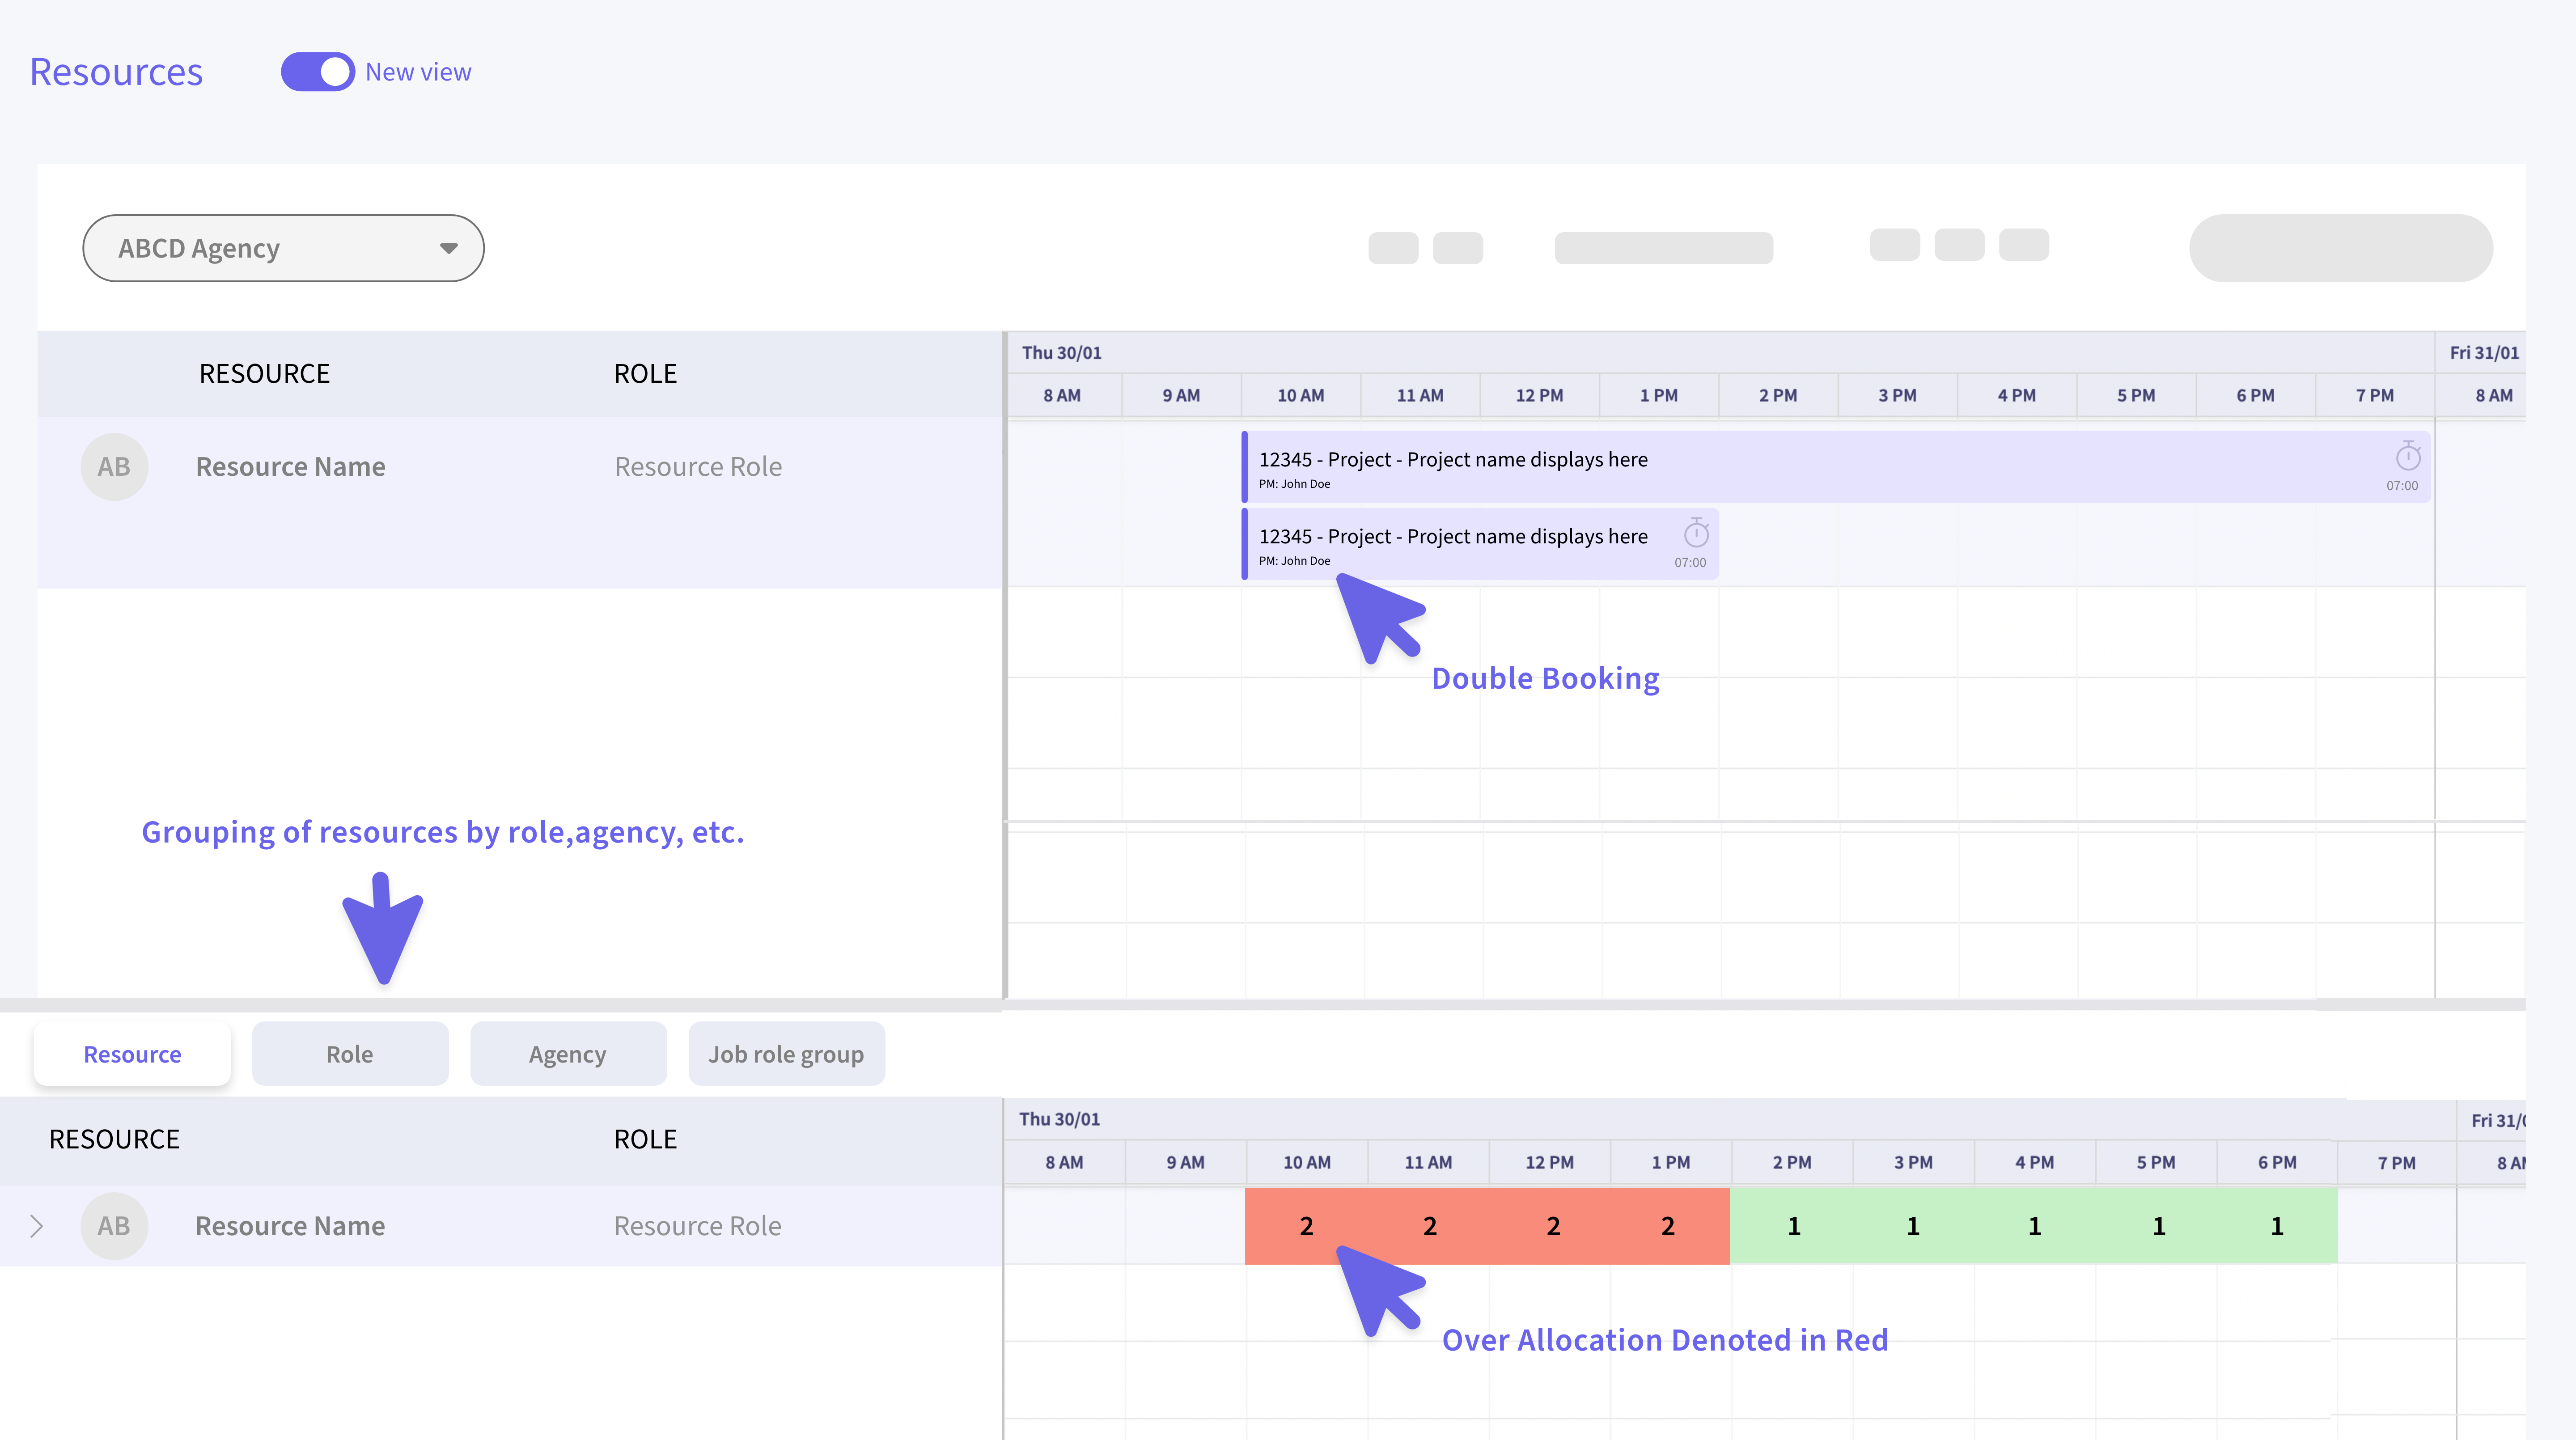Image resolution: width=2576 pixels, height=1440 pixels.
Task: Open the ABCD Agency dropdown
Action: (283, 248)
